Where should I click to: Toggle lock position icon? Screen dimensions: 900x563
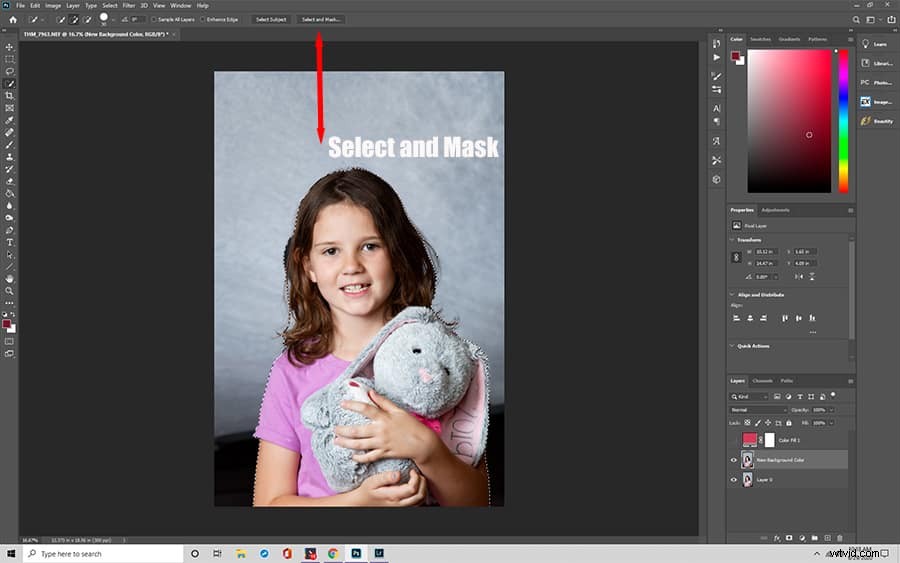pyautogui.click(x=768, y=423)
